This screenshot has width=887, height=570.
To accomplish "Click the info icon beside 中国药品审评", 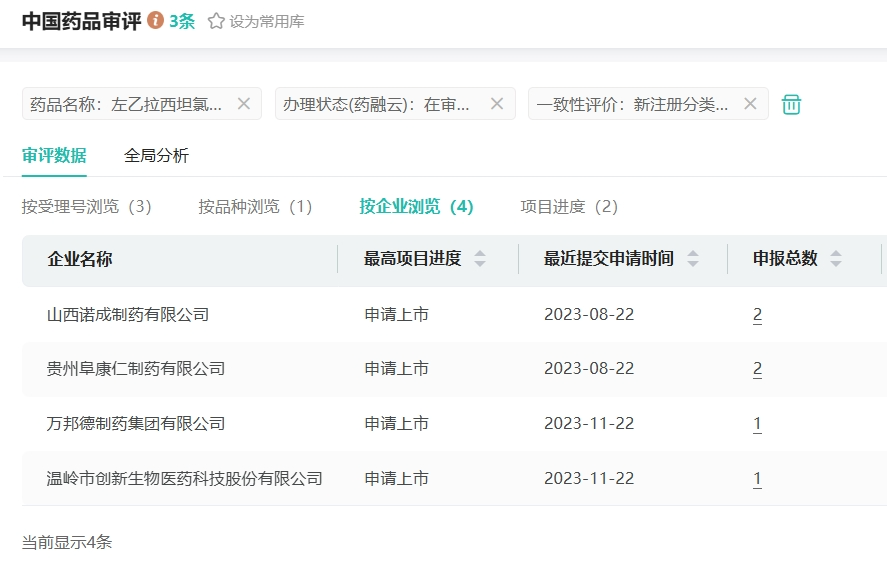I will pyautogui.click(x=155, y=20).
